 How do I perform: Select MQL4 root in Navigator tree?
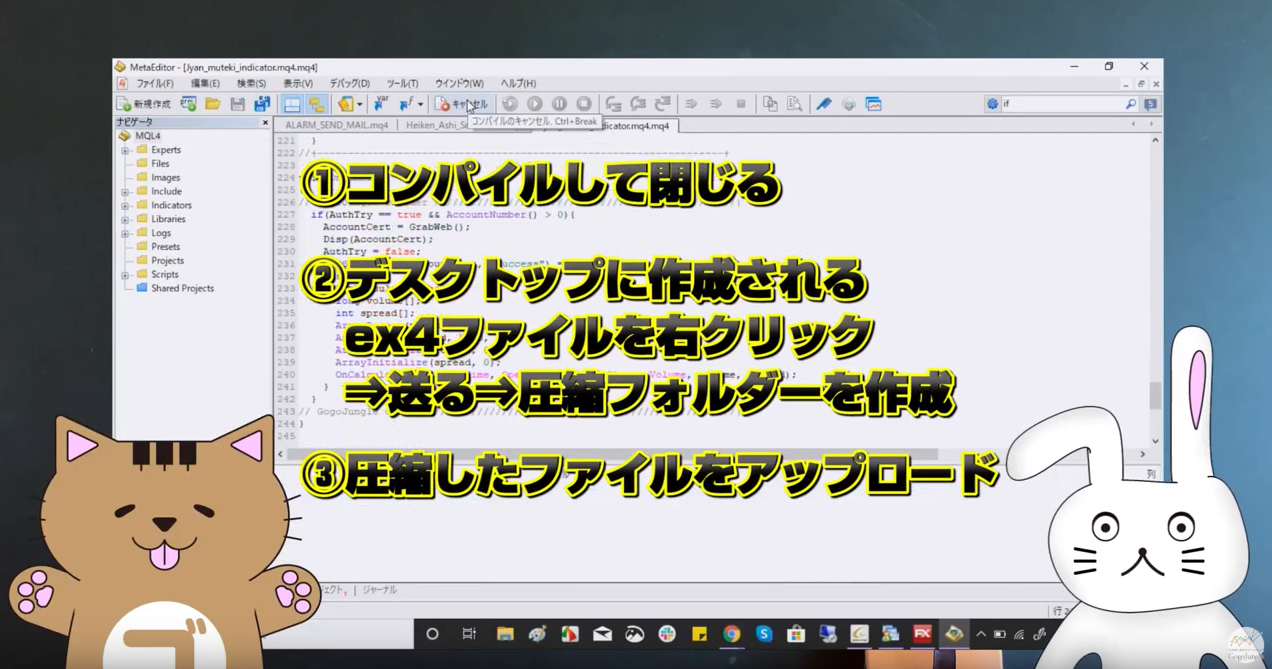tap(147, 136)
